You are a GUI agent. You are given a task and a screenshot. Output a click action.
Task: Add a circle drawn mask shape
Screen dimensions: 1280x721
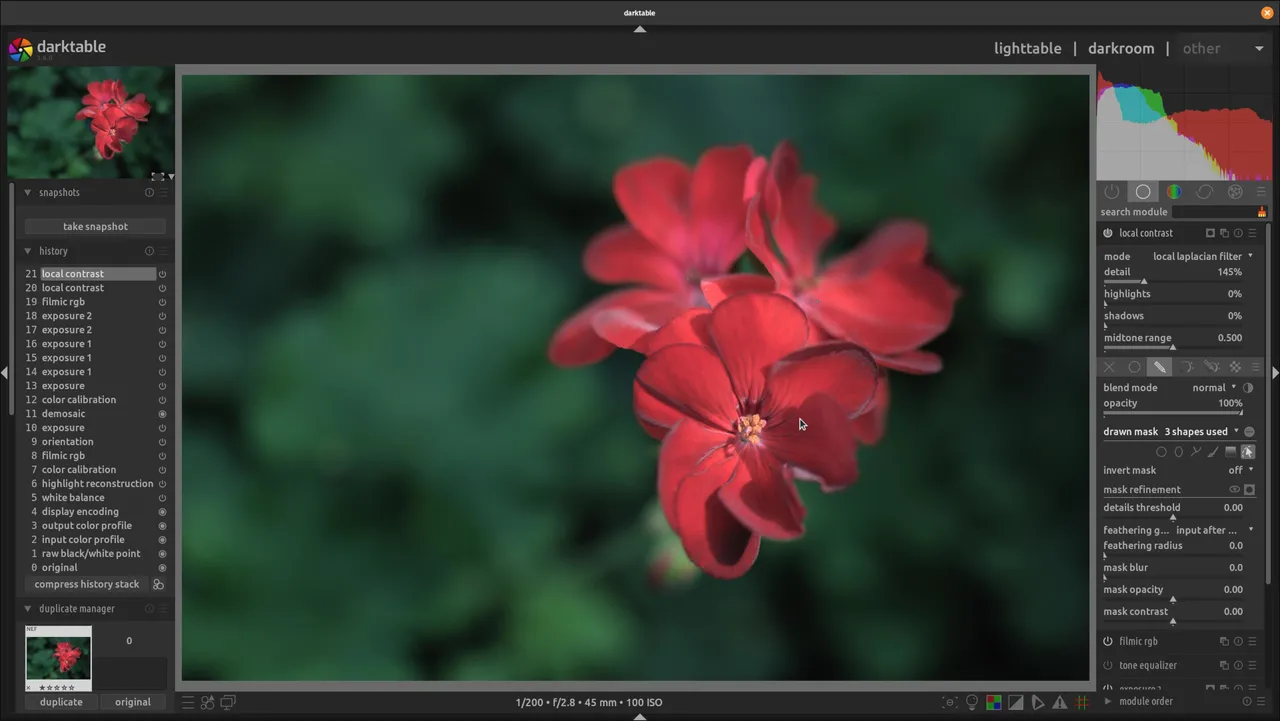coord(1161,452)
